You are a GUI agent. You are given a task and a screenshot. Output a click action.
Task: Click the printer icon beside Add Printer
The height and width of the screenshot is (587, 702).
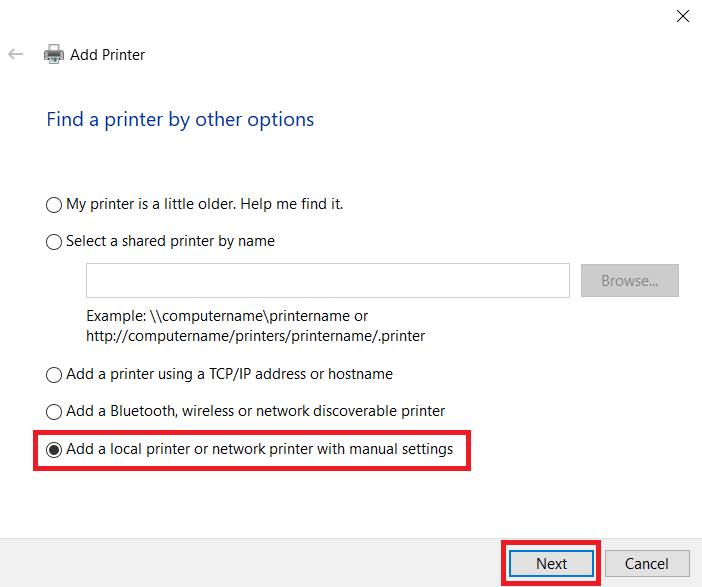tap(53, 55)
